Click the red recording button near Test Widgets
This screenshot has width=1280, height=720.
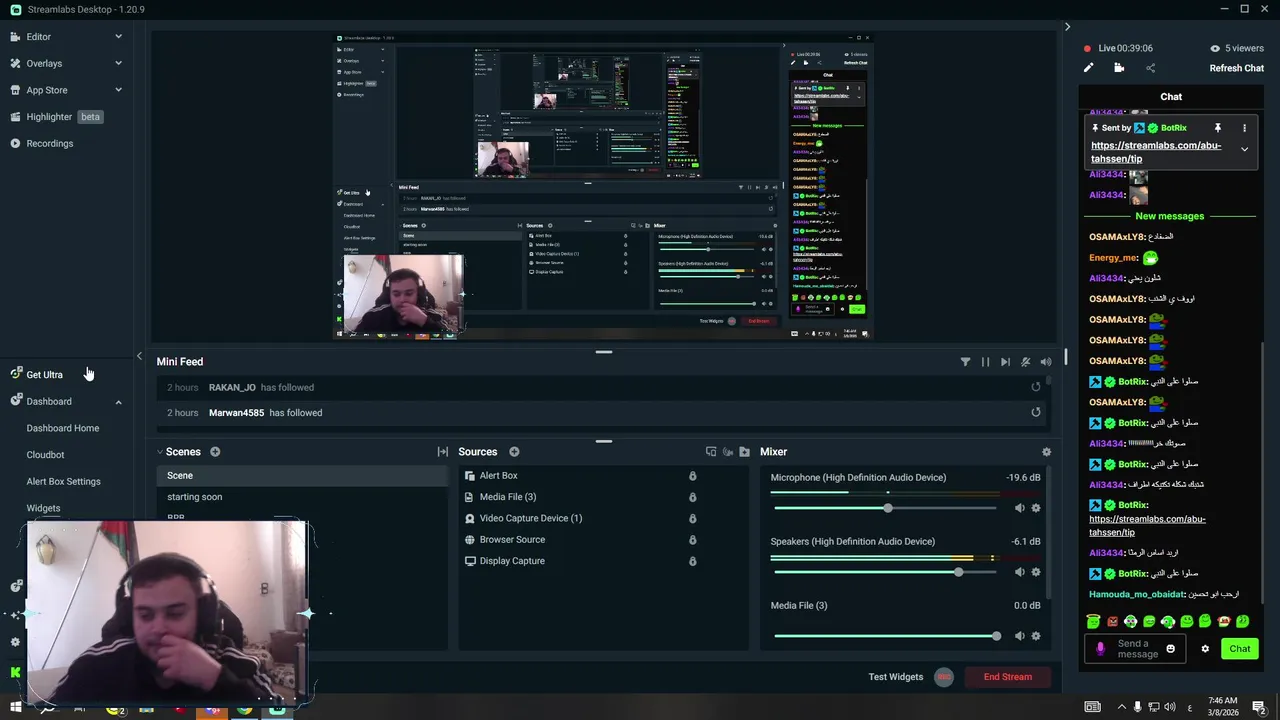pyautogui.click(x=944, y=677)
